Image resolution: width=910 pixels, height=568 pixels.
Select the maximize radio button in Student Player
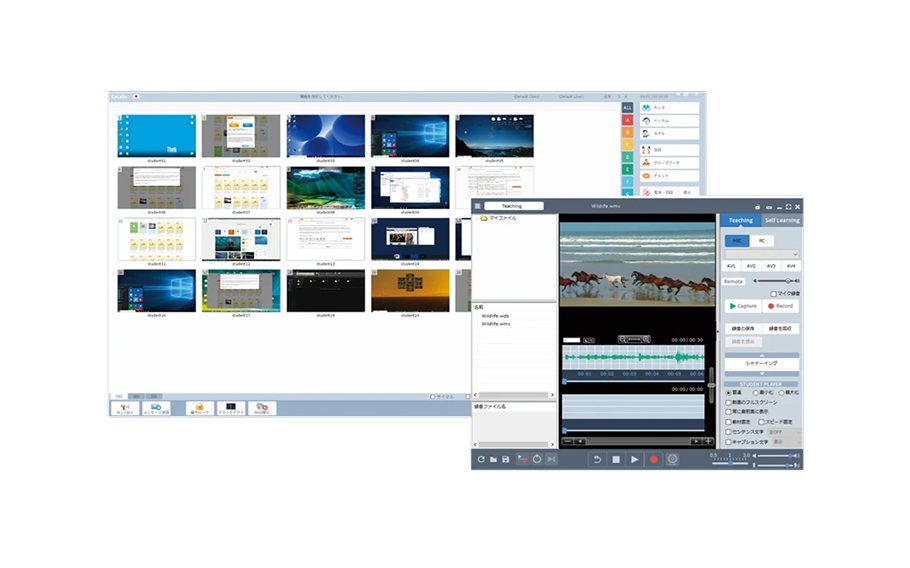coord(781,393)
